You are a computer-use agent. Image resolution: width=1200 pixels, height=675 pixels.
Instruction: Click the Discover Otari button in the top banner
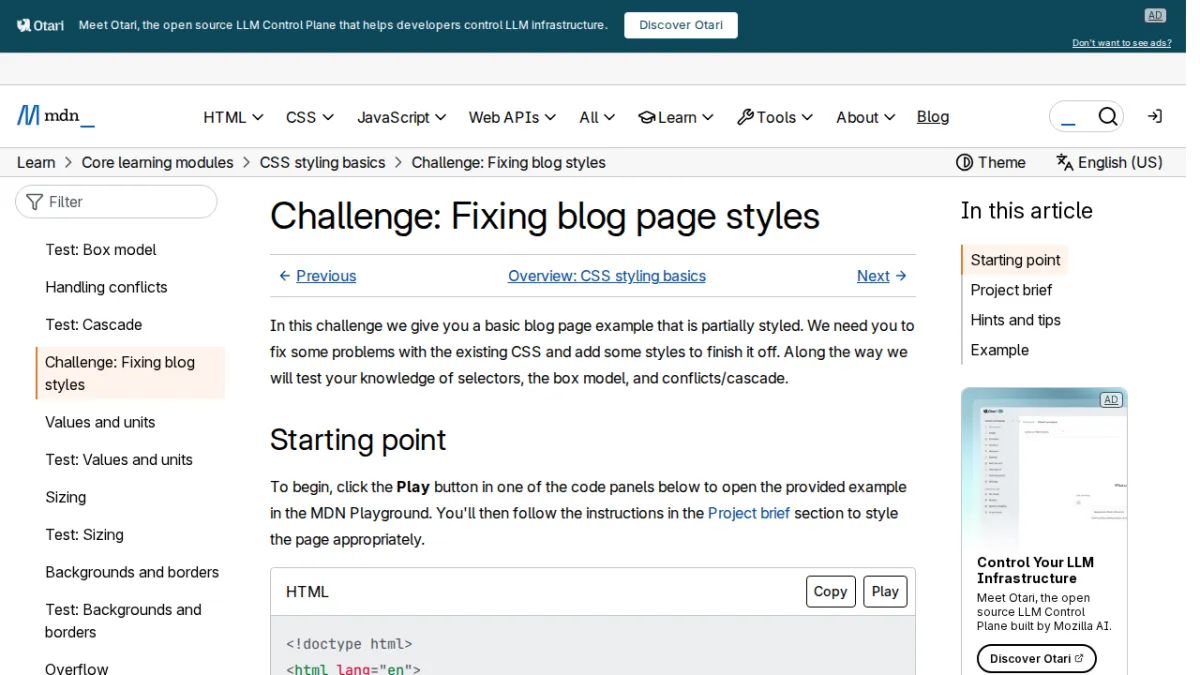pos(681,25)
